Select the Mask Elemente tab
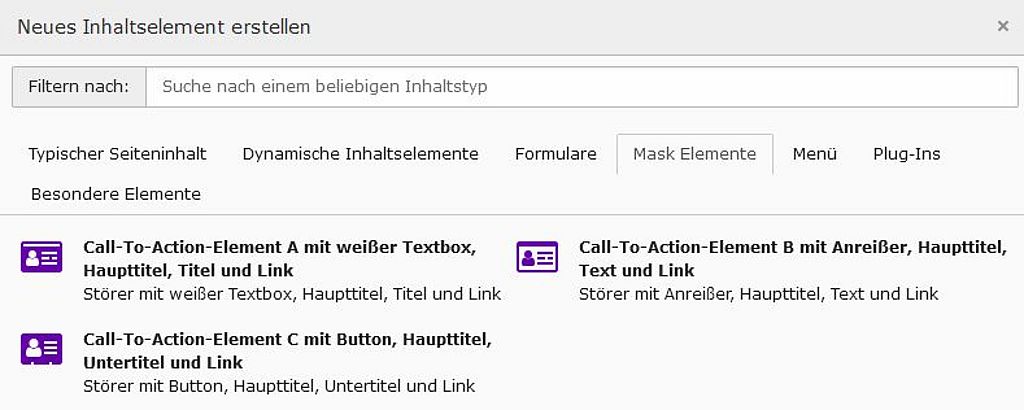The height and width of the screenshot is (410, 1024). pos(695,154)
